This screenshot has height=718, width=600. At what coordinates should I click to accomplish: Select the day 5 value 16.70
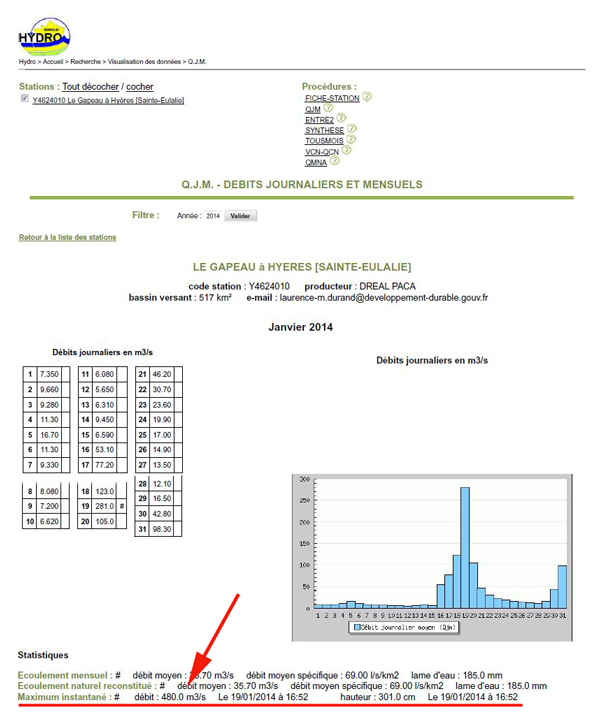(x=49, y=435)
